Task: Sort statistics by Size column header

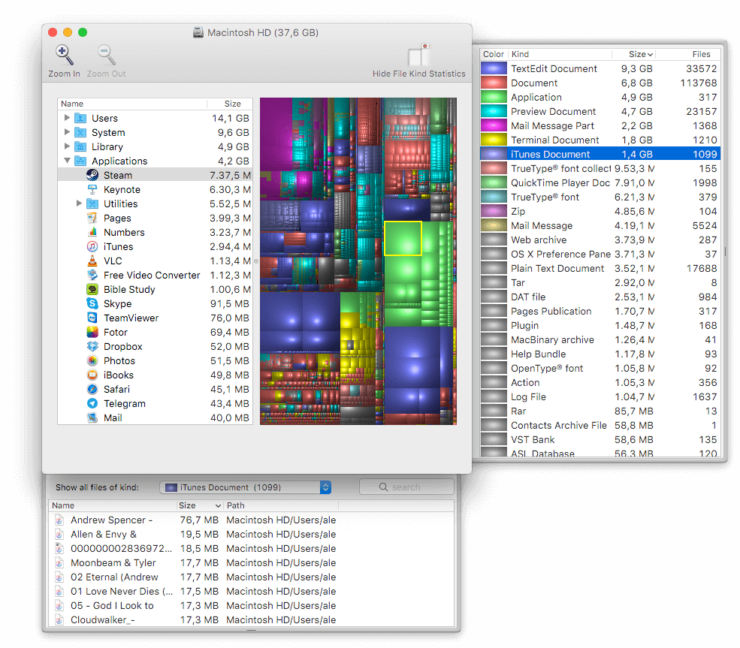Action: (x=633, y=54)
